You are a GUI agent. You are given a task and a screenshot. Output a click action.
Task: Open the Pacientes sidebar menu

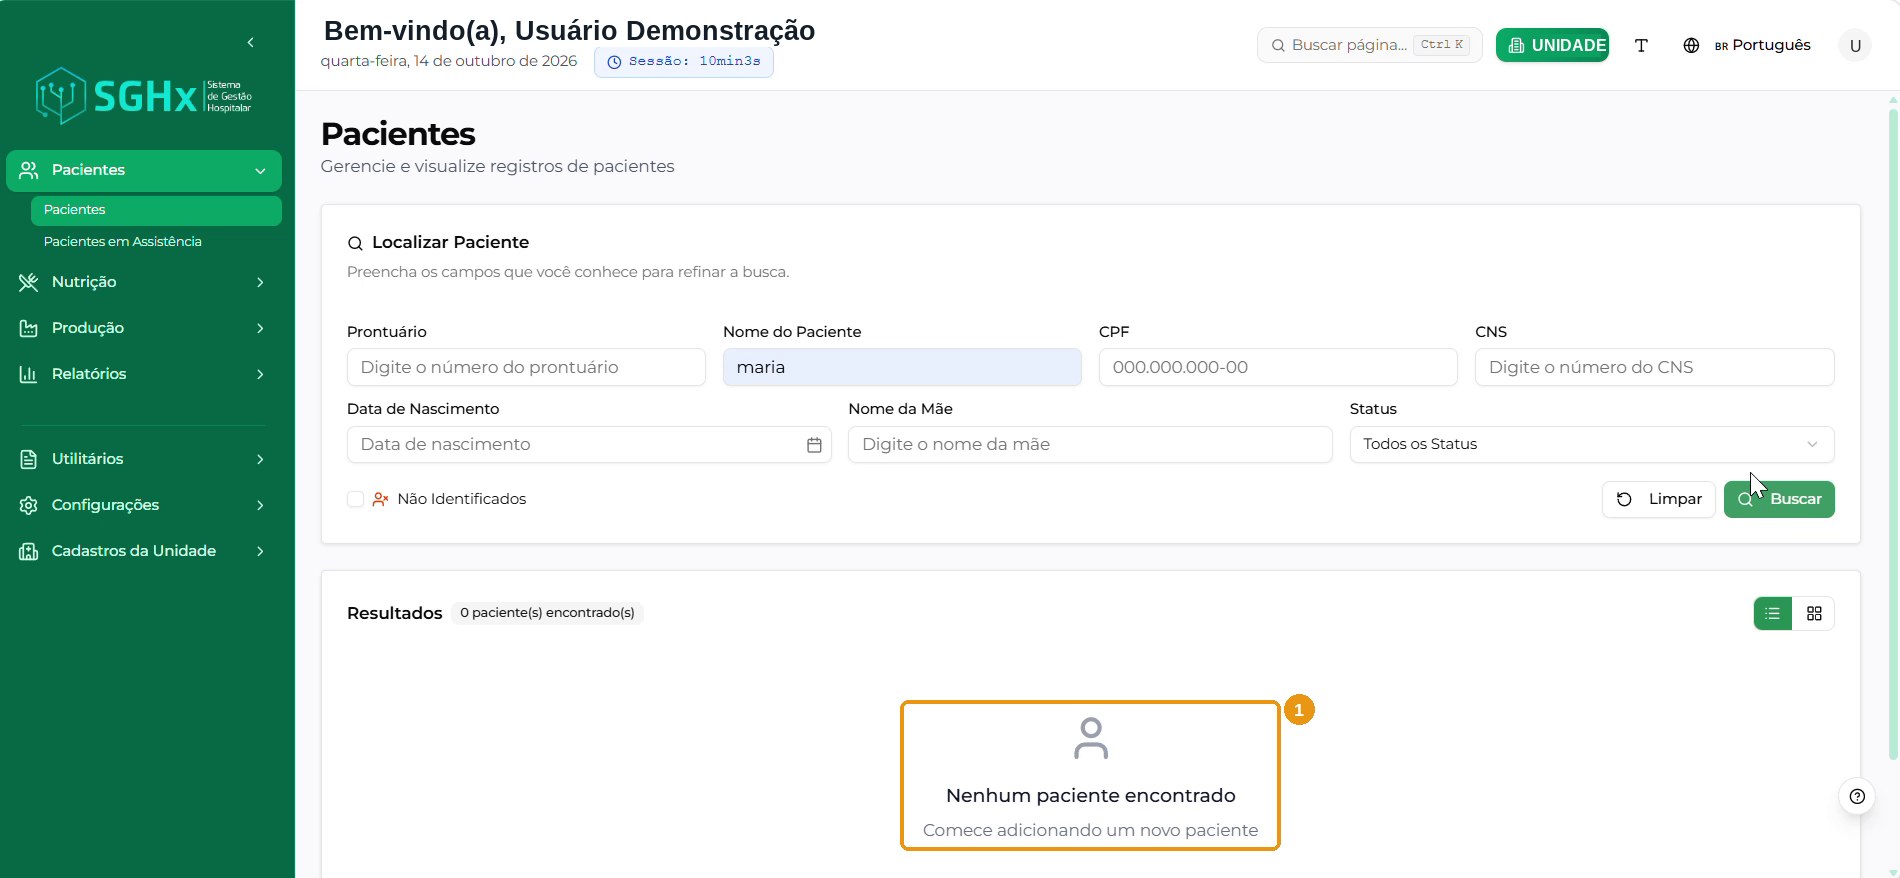click(144, 170)
